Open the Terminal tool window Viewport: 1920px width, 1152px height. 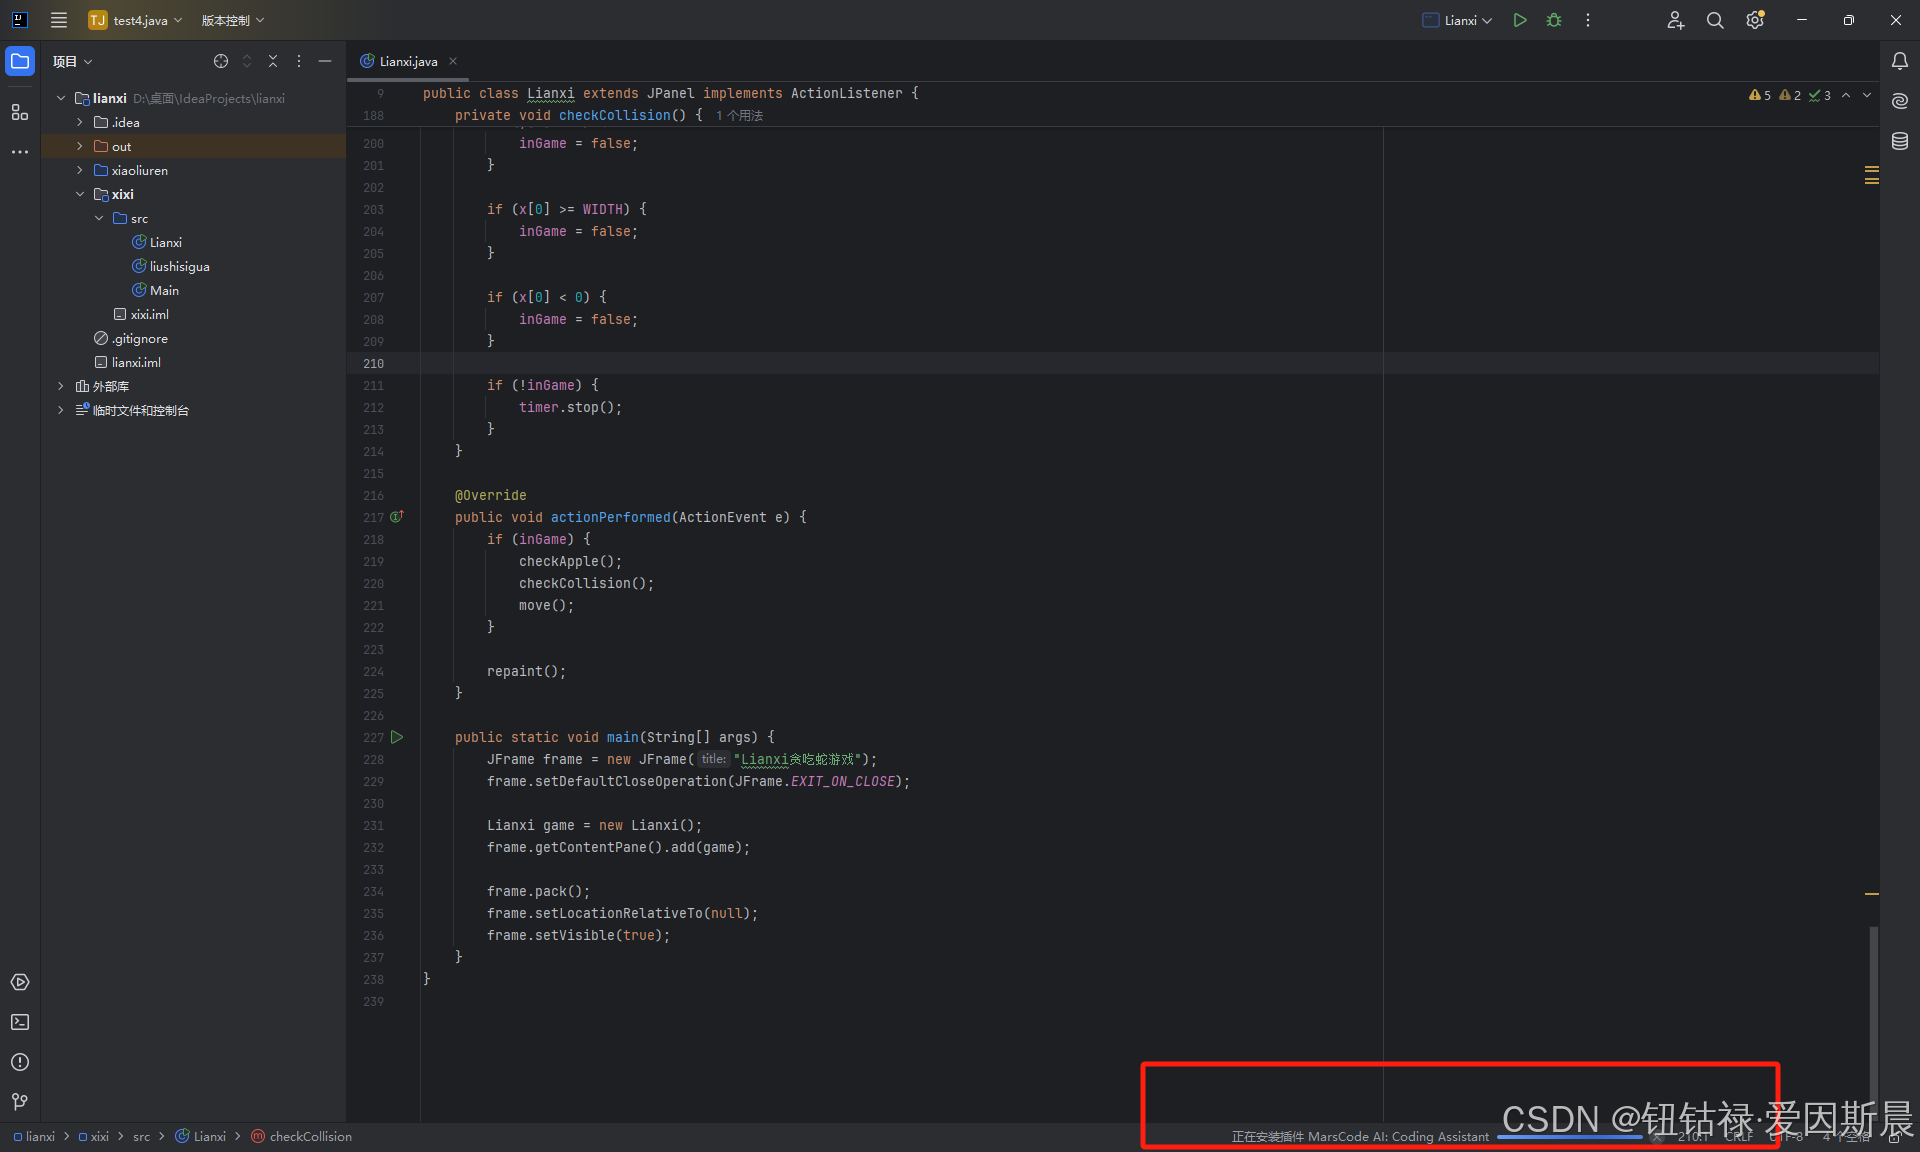point(20,1022)
